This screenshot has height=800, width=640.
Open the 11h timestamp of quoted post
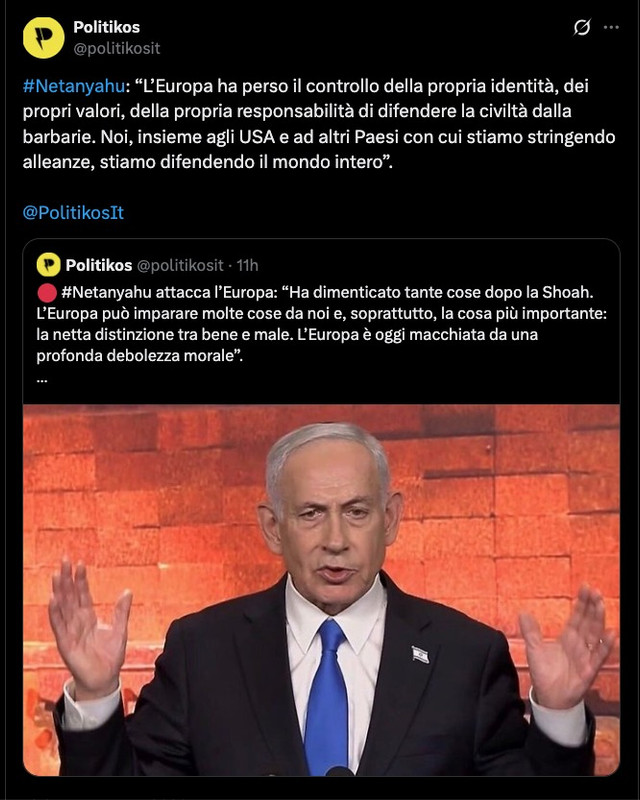tap(248, 265)
